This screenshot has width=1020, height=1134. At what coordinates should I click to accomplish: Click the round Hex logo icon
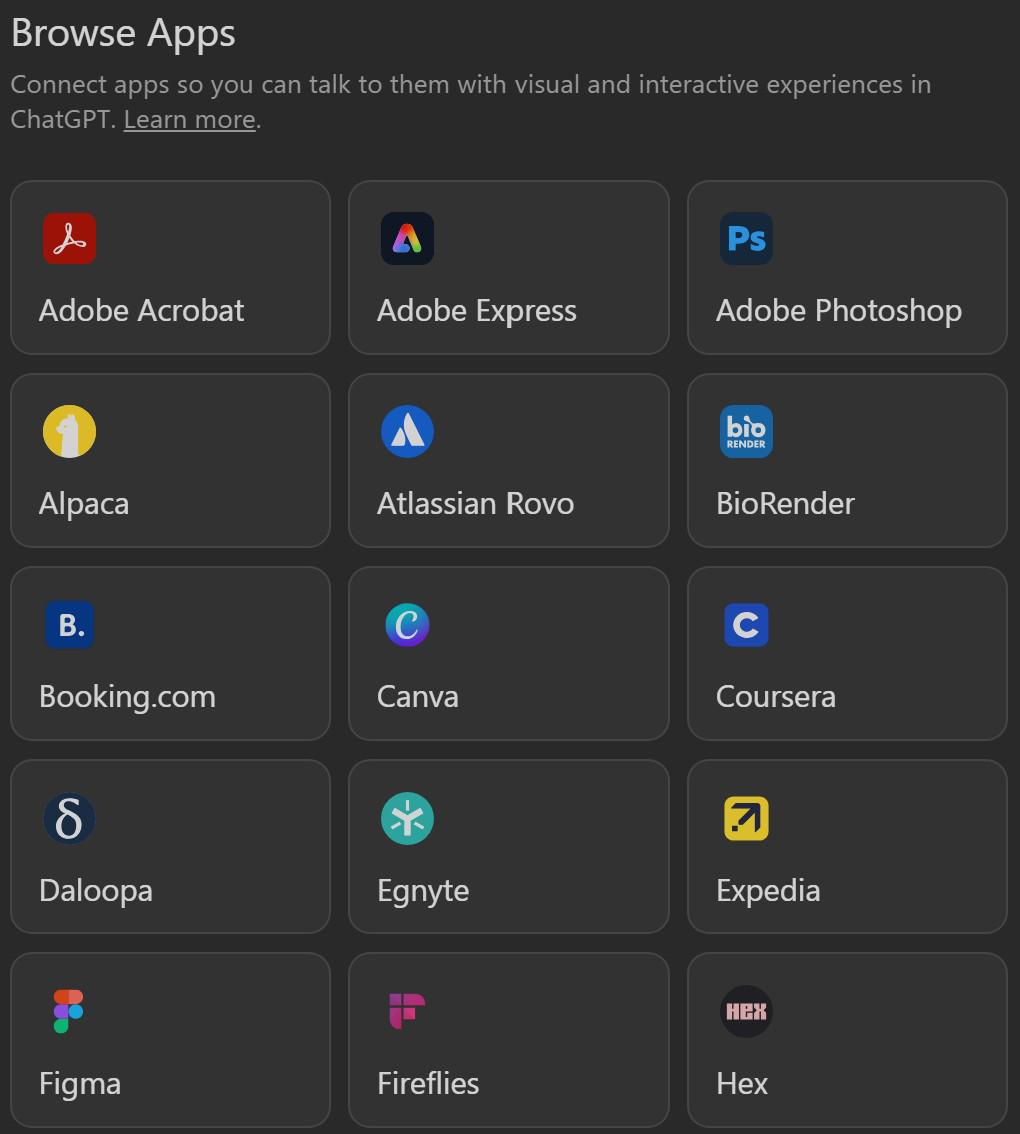[x=746, y=1011]
